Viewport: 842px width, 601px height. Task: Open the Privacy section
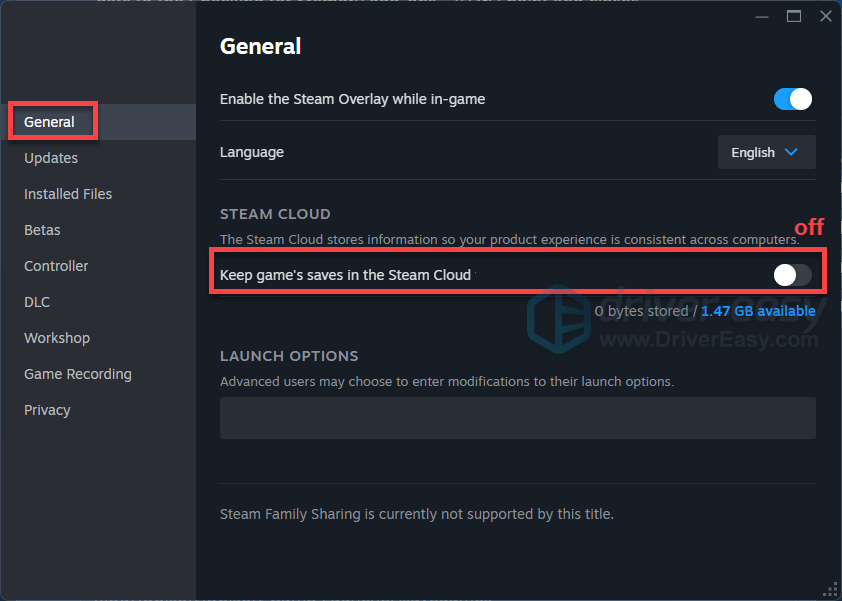[47, 410]
